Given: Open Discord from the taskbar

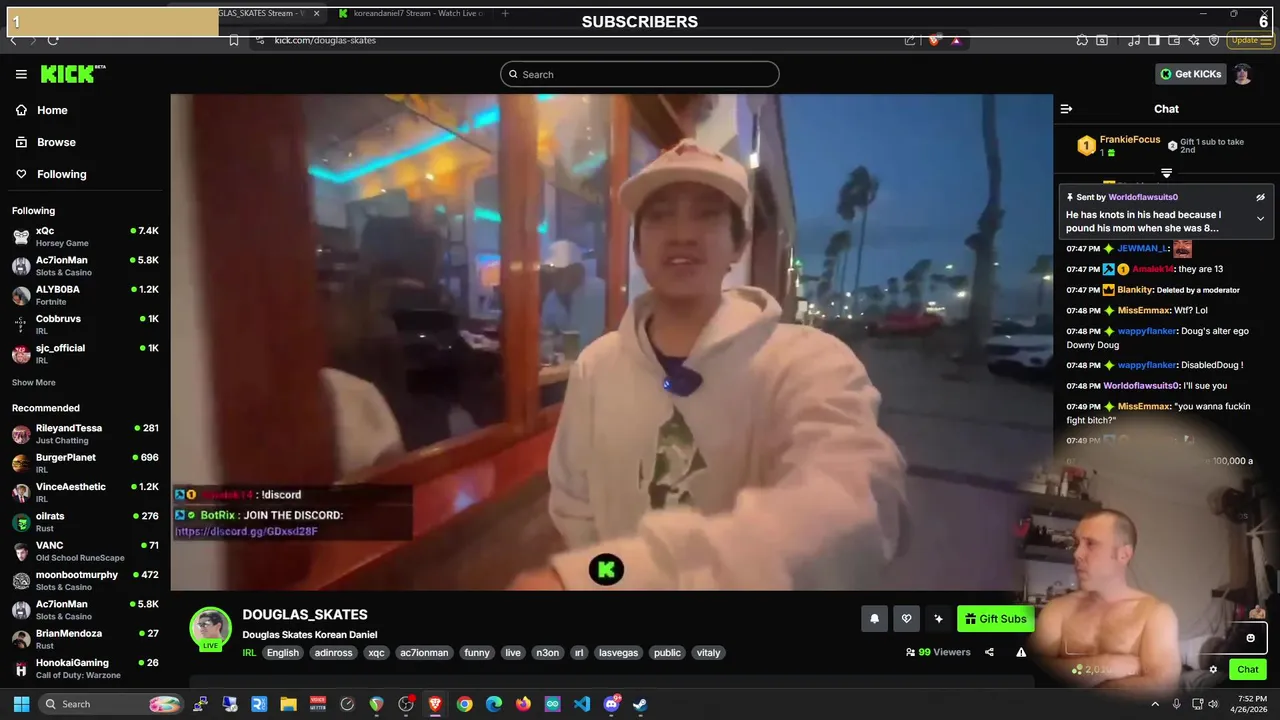Looking at the screenshot, I should 611,704.
